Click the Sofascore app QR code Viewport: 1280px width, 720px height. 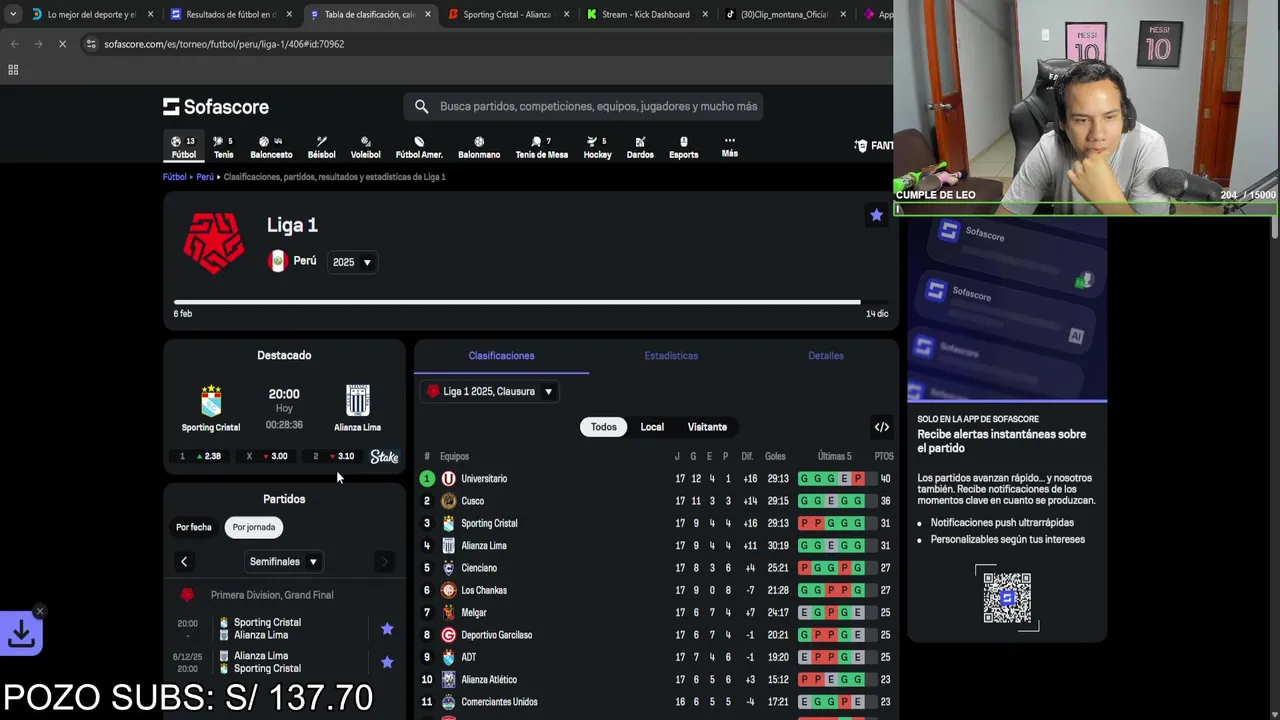tap(1007, 598)
